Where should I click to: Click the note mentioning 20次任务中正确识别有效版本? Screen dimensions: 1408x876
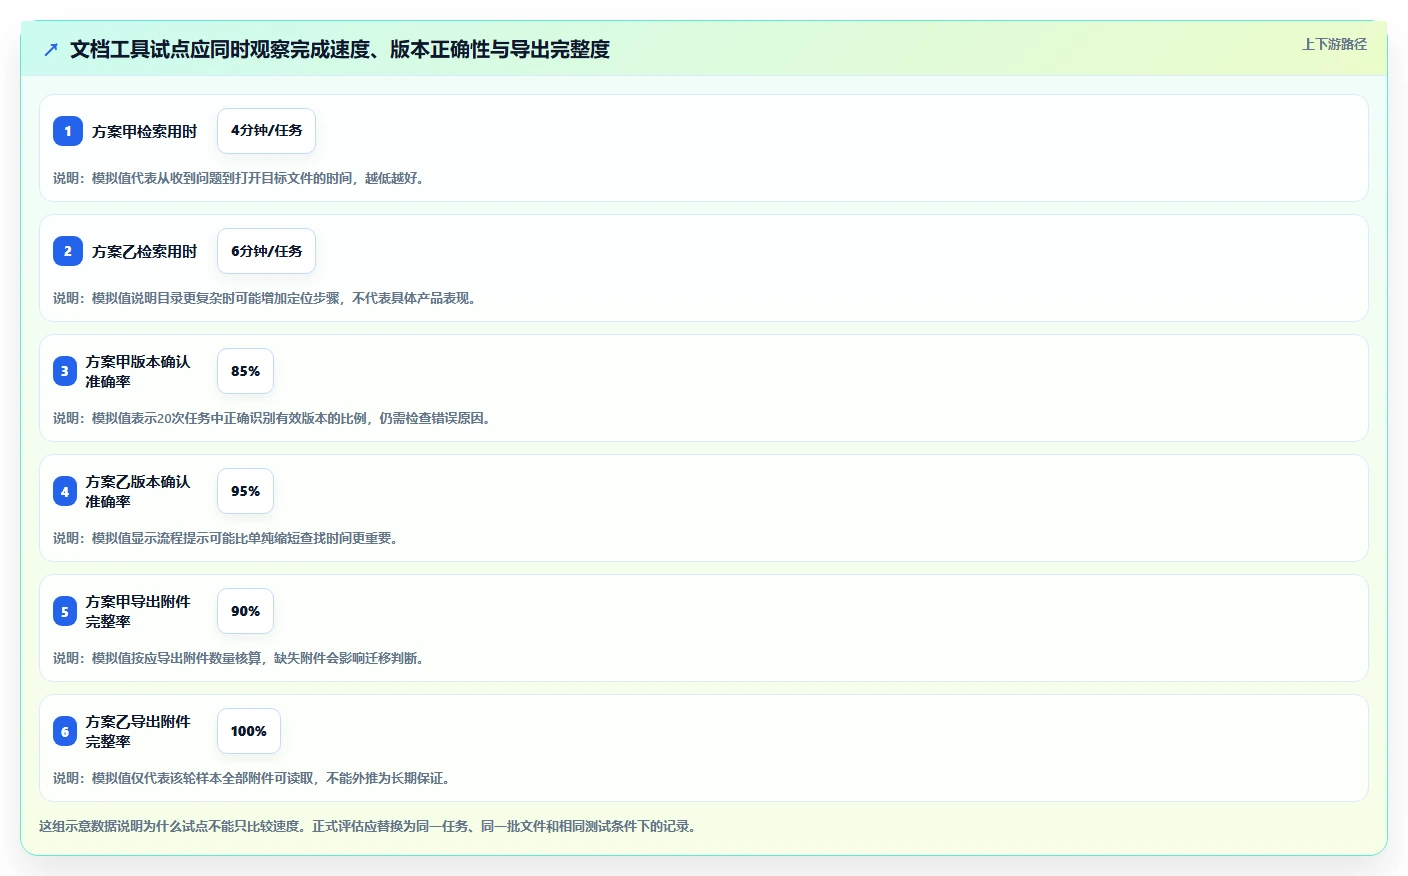point(274,418)
